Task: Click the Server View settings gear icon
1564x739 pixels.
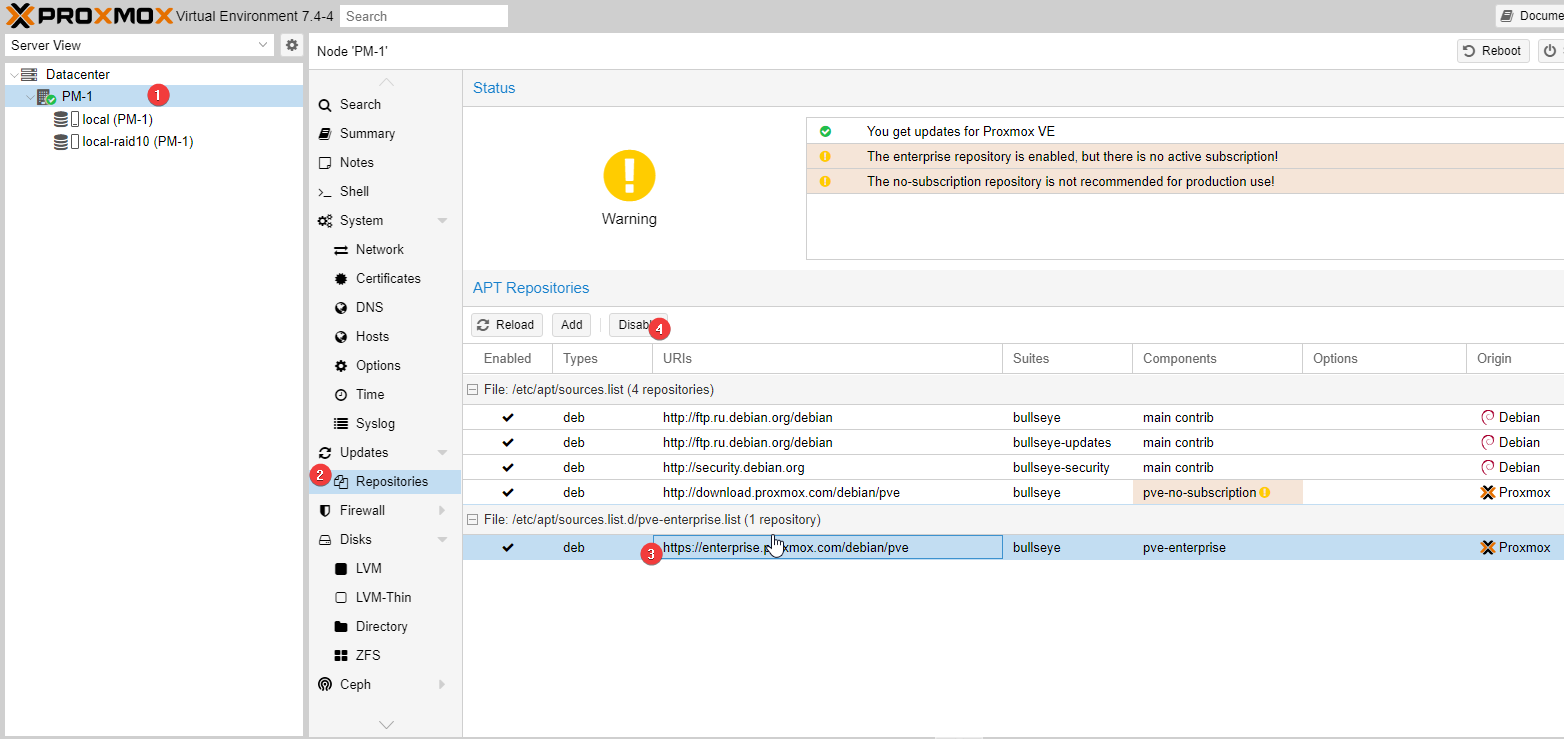Action: pyautogui.click(x=291, y=45)
